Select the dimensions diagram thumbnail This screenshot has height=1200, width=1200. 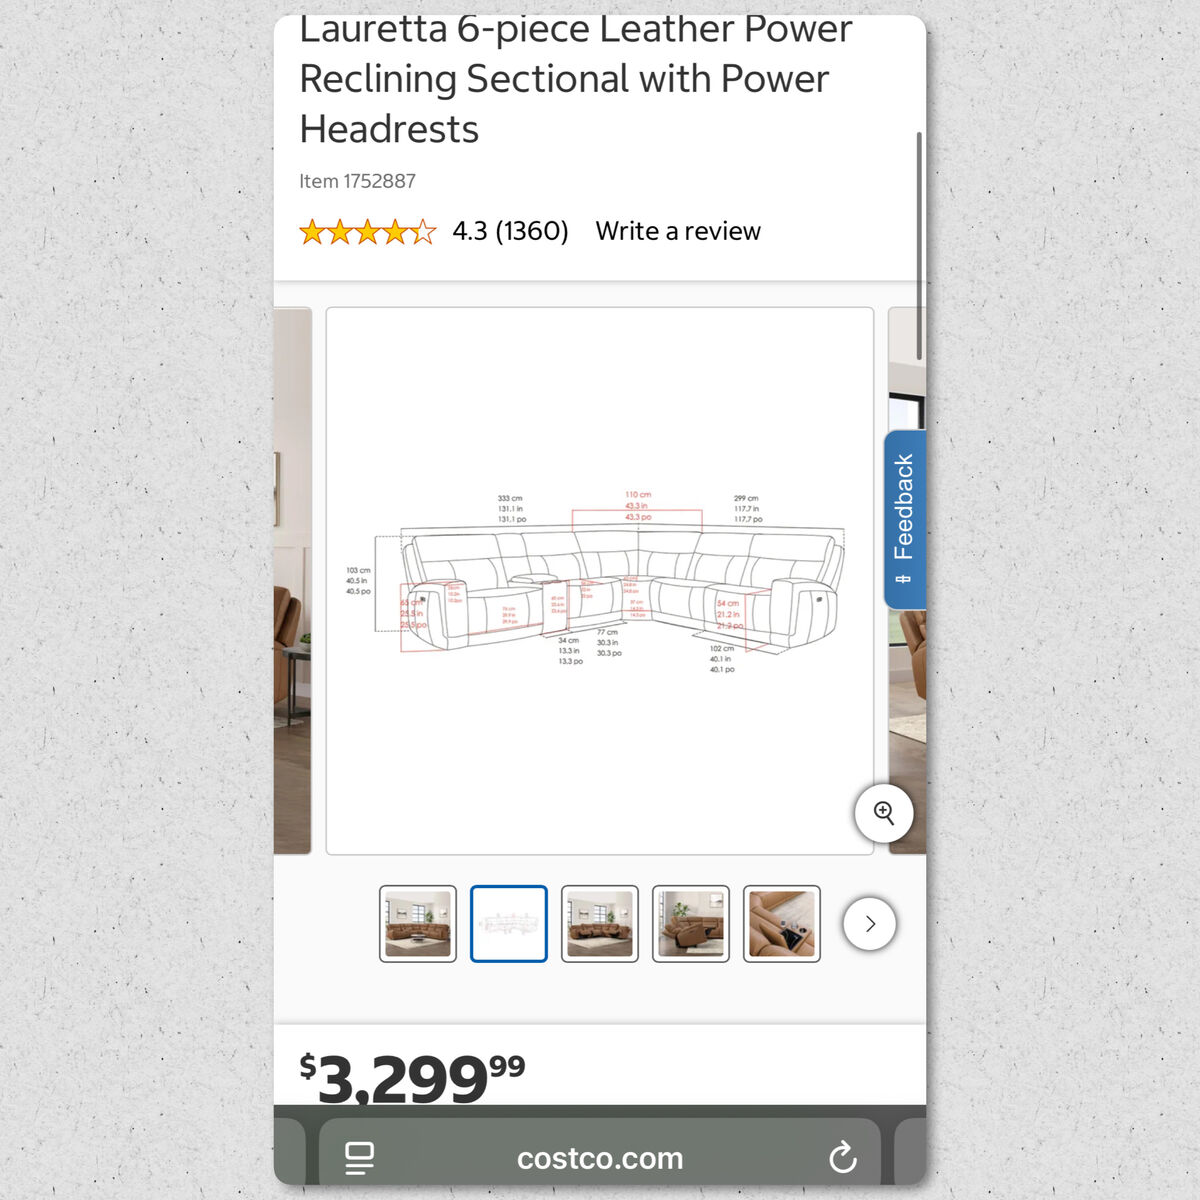click(509, 924)
